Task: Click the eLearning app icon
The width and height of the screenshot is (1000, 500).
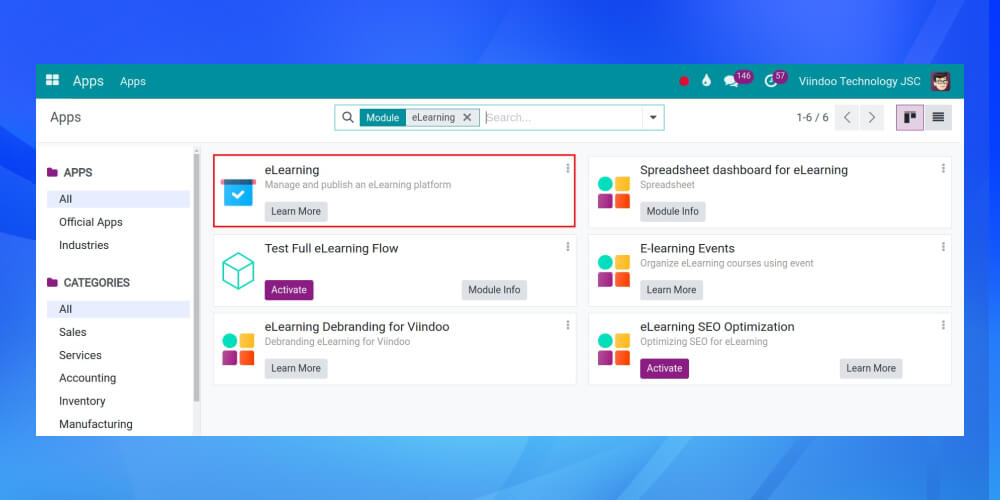Action: point(239,192)
